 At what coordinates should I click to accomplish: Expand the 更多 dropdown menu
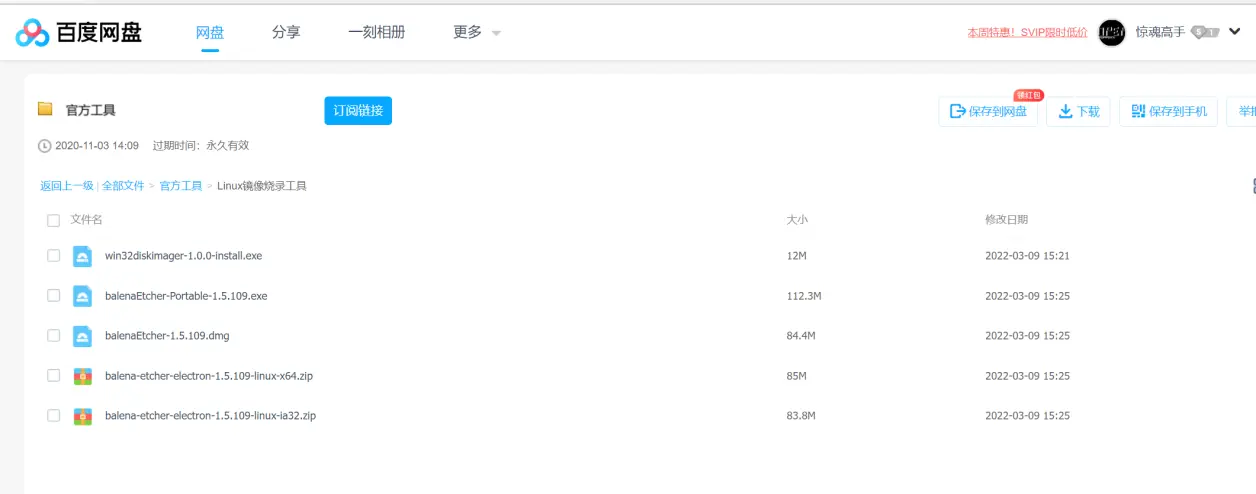(477, 32)
